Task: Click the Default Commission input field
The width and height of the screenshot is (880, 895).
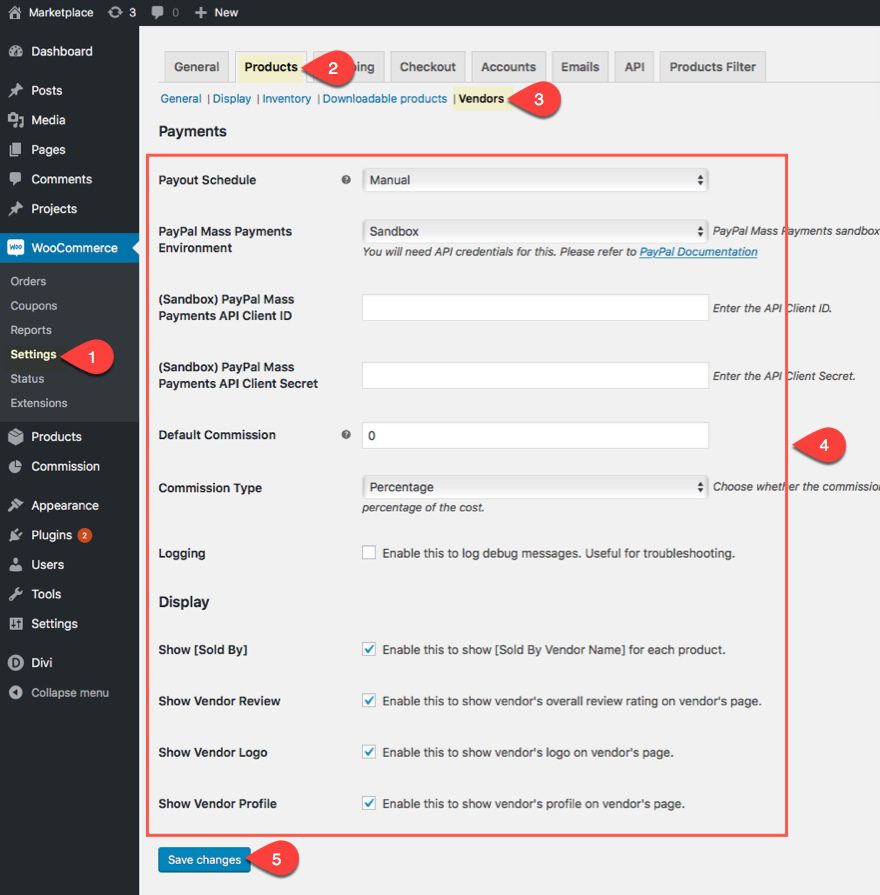Action: [x=535, y=436]
